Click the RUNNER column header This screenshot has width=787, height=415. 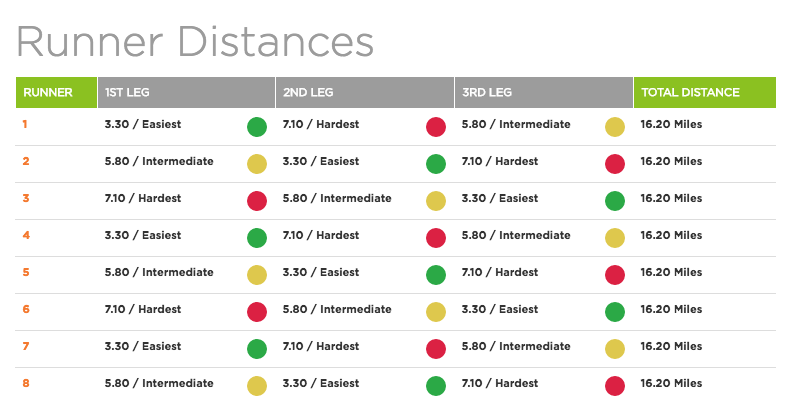pos(47,92)
